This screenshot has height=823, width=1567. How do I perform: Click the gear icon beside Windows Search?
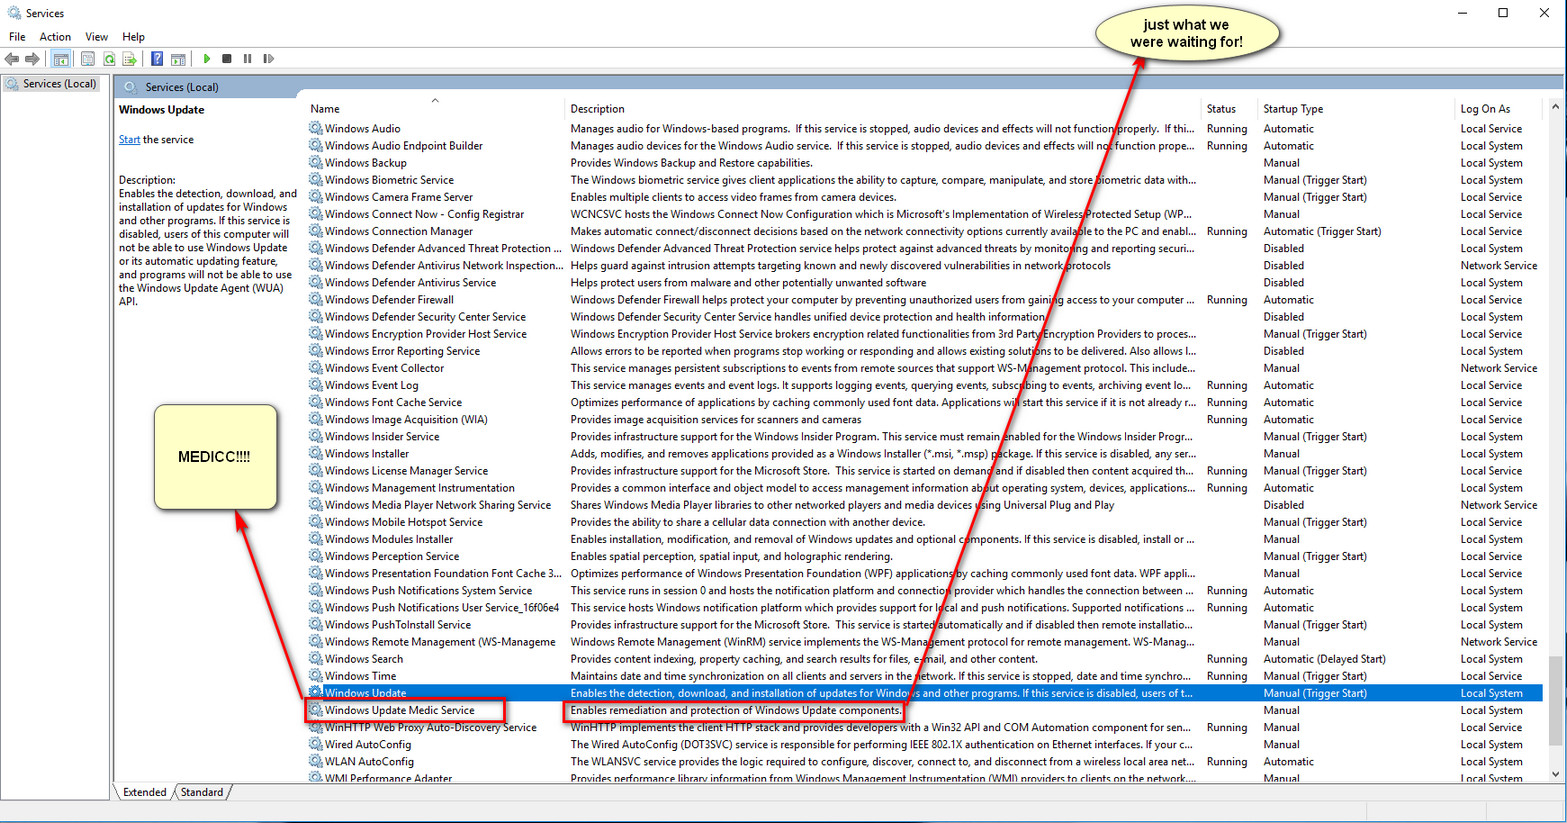(315, 659)
